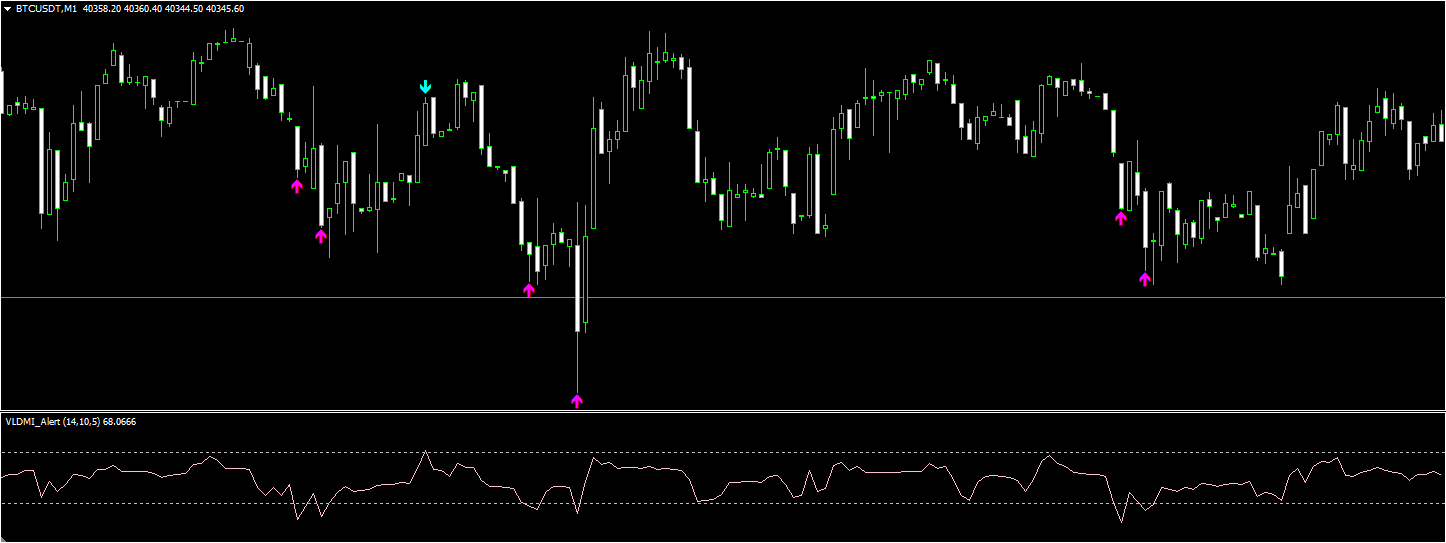Click the first magenta up arrow on the chart

(x=296, y=186)
